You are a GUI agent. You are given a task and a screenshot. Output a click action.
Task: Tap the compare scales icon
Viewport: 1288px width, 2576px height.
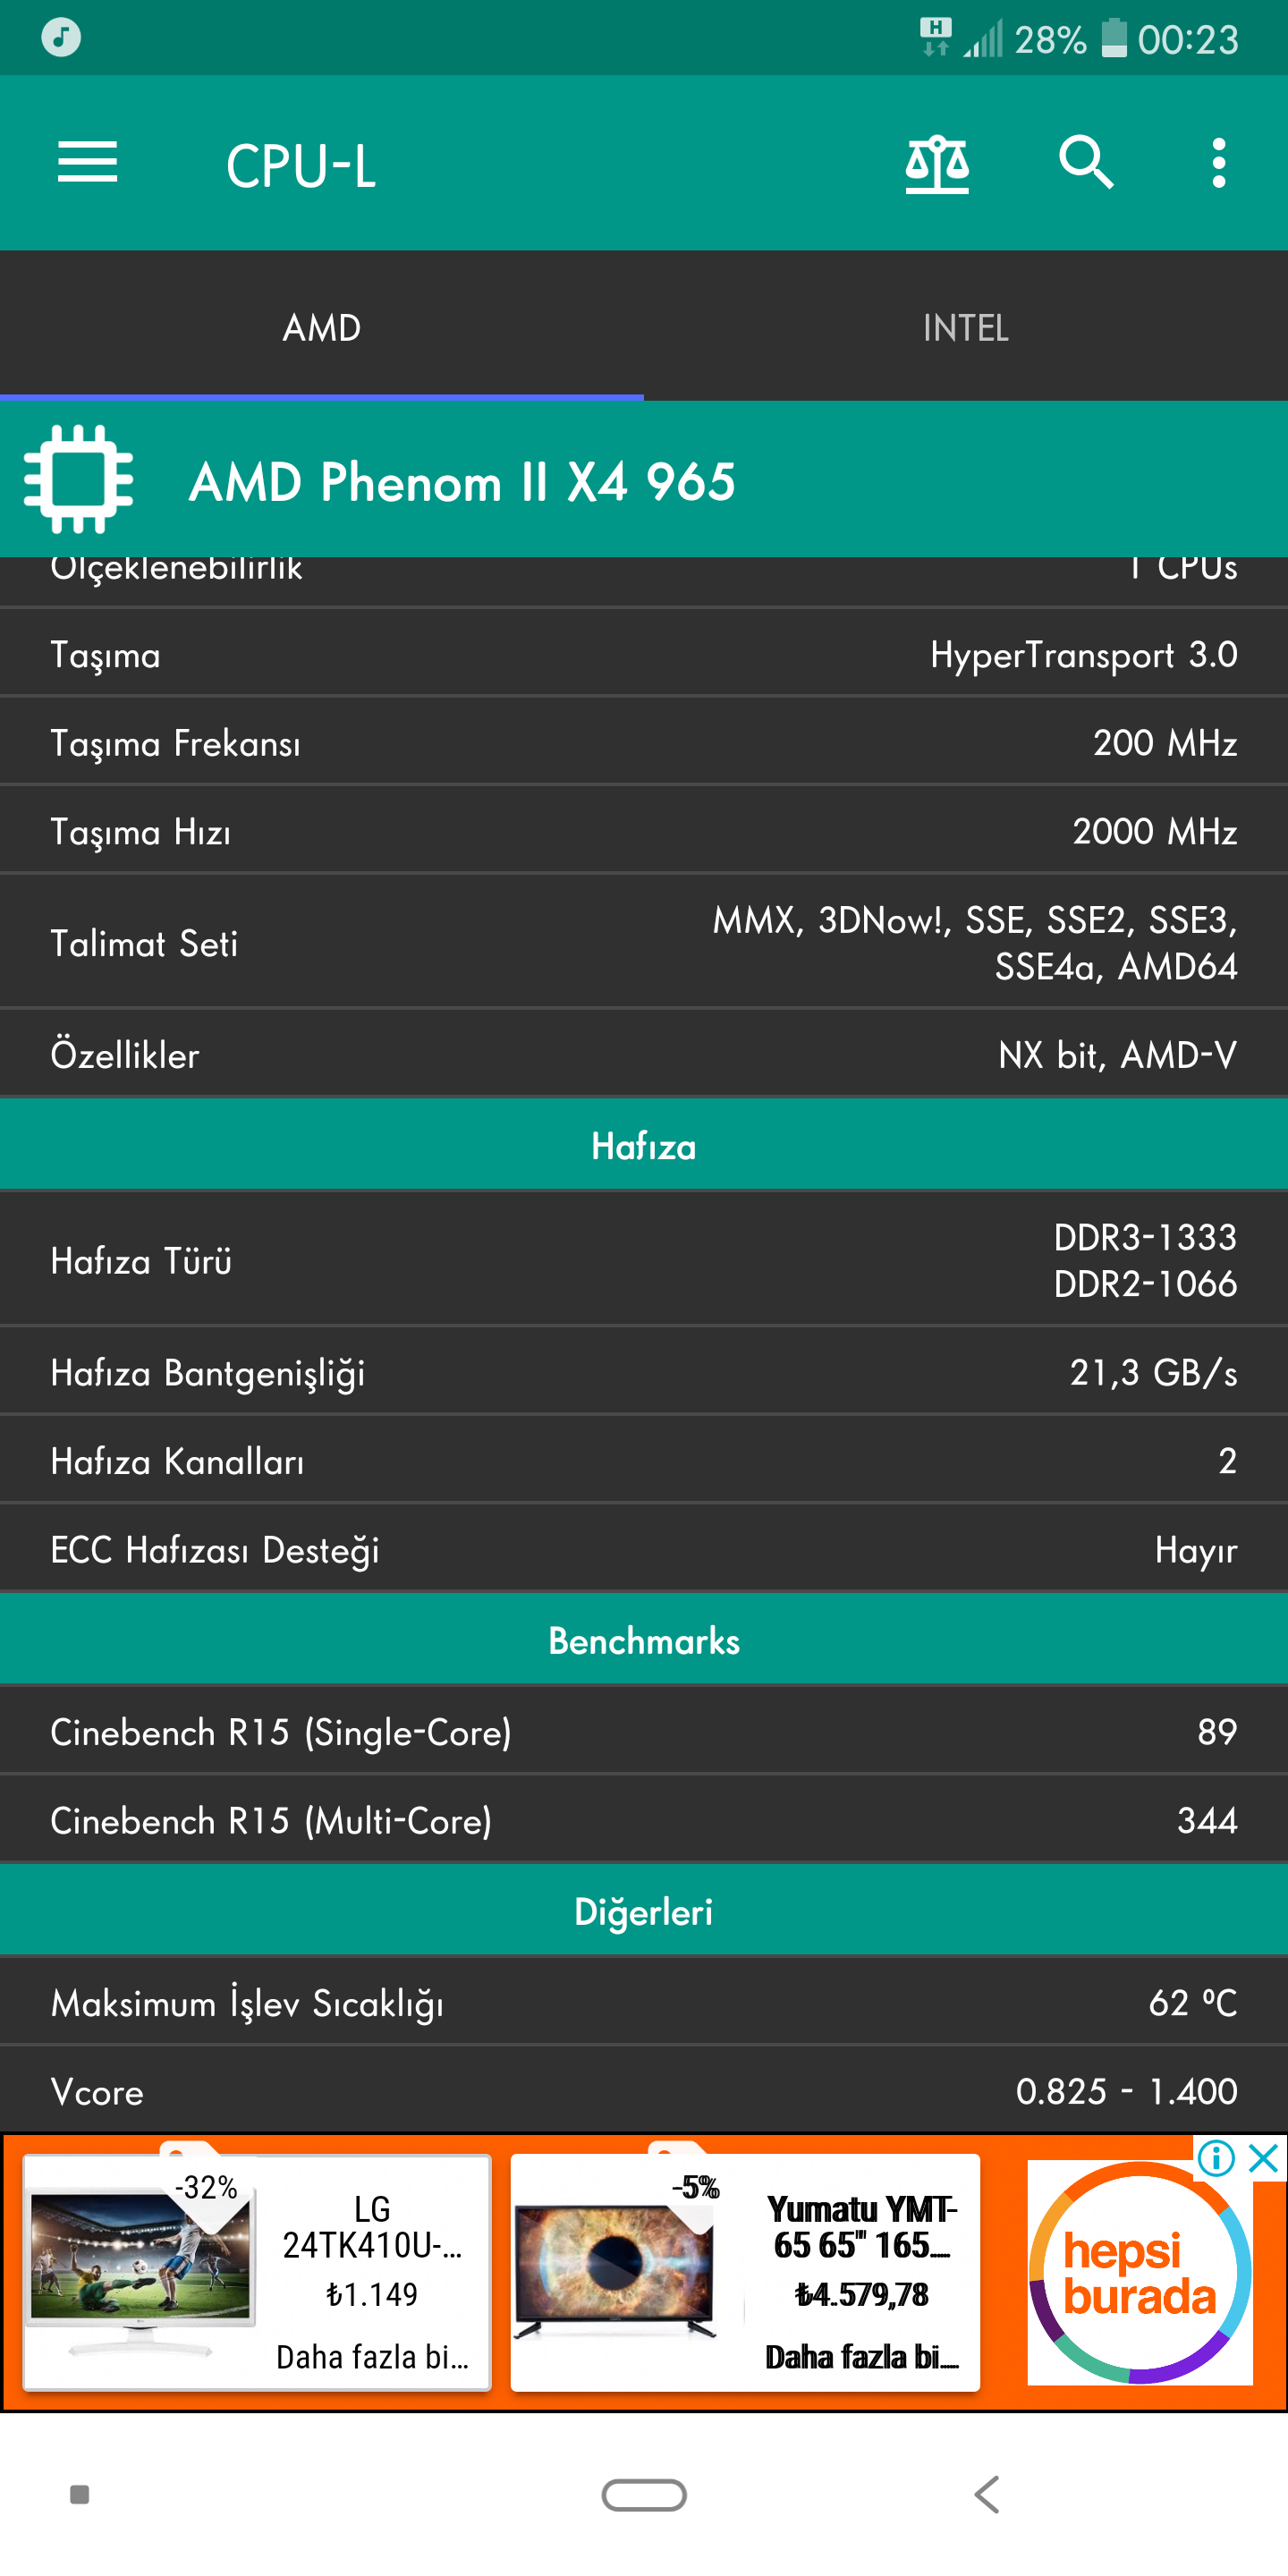[x=937, y=163]
